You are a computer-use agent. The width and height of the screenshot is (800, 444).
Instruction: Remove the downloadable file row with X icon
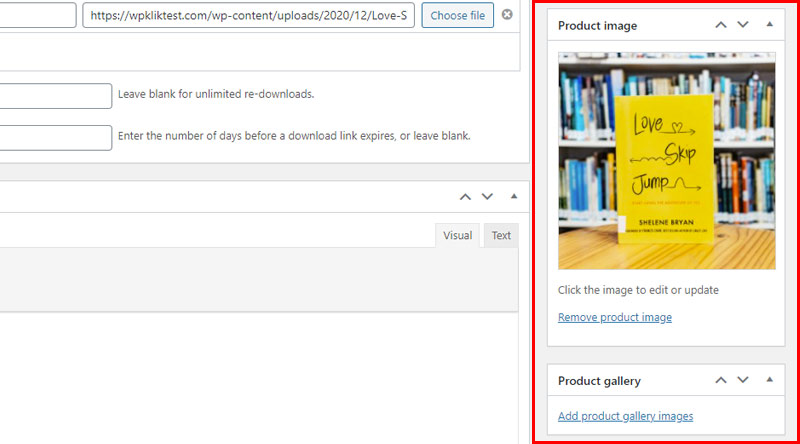click(x=507, y=14)
